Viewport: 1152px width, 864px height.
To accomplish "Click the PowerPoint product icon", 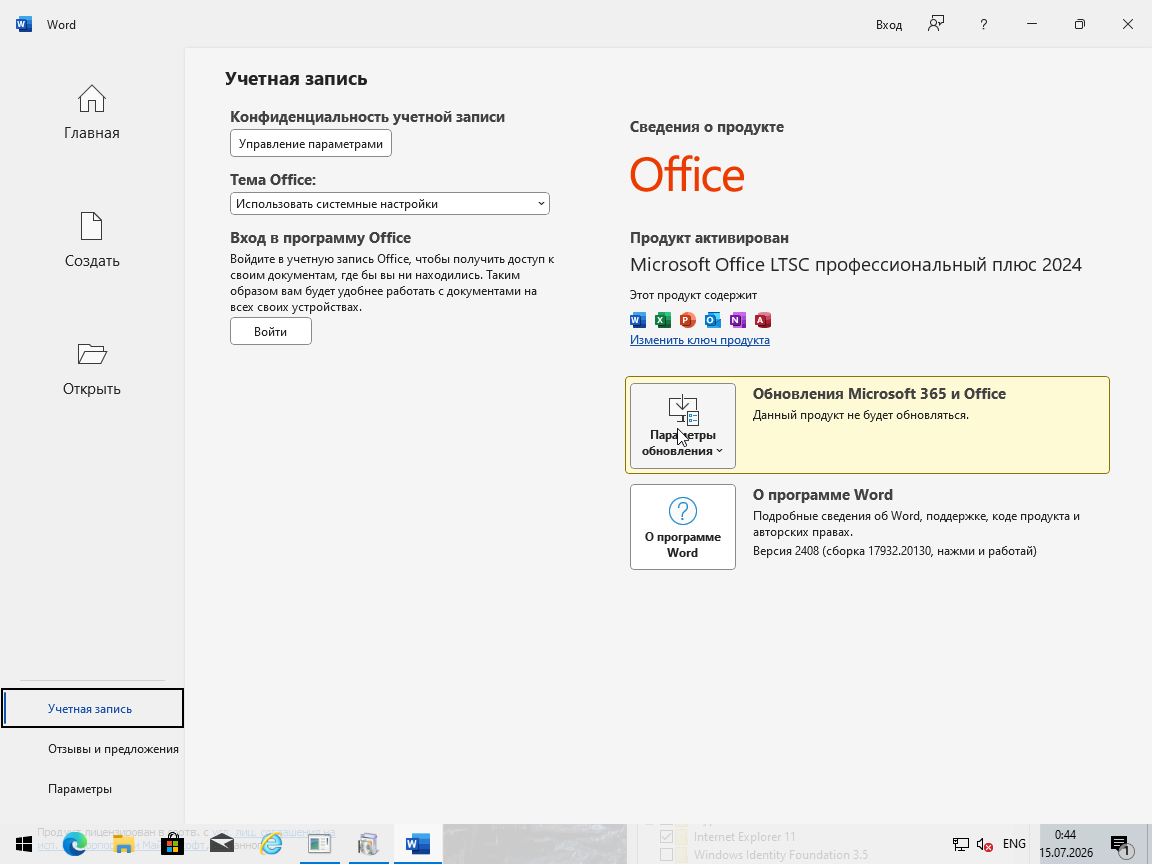I will click(x=688, y=320).
